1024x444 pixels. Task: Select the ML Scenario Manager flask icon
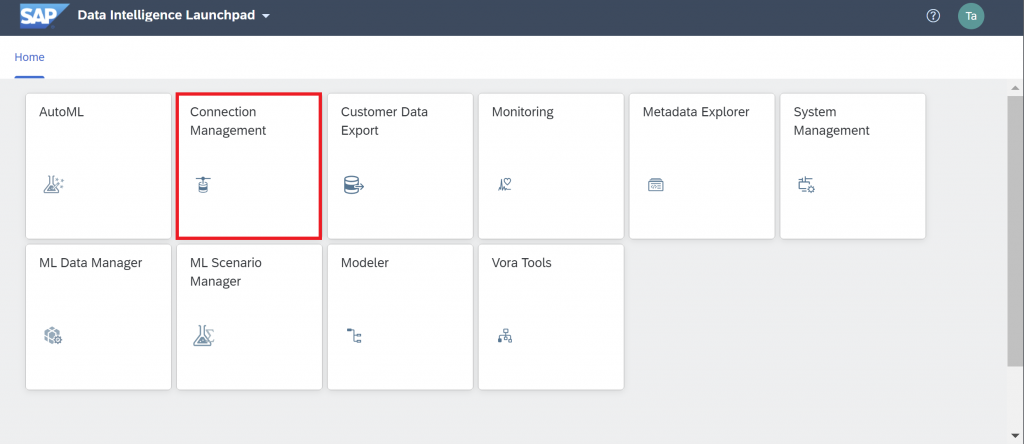tap(204, 336)
